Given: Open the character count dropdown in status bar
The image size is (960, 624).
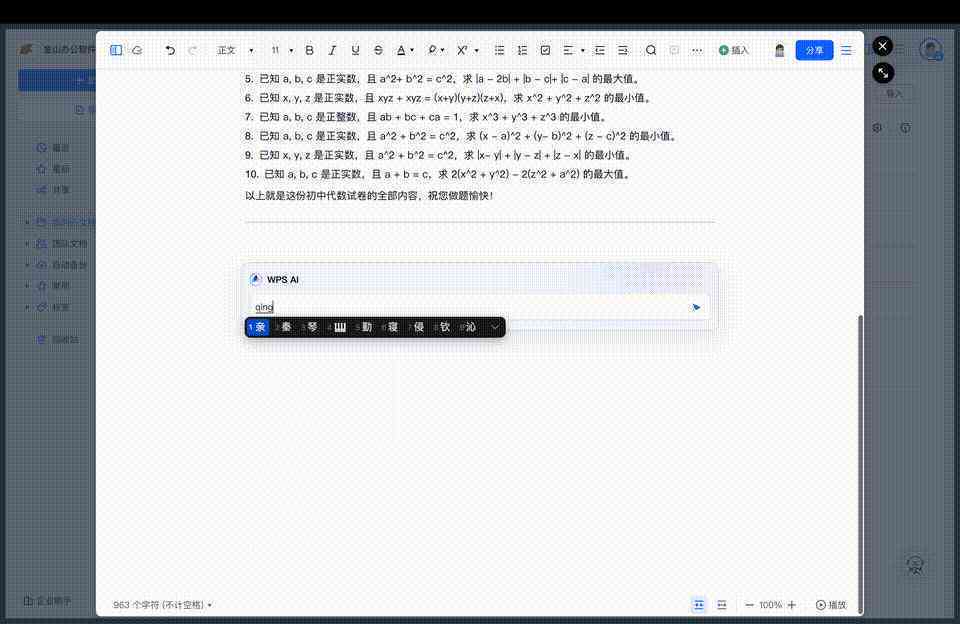Looking at the screenshot, I should click(162, 604).
